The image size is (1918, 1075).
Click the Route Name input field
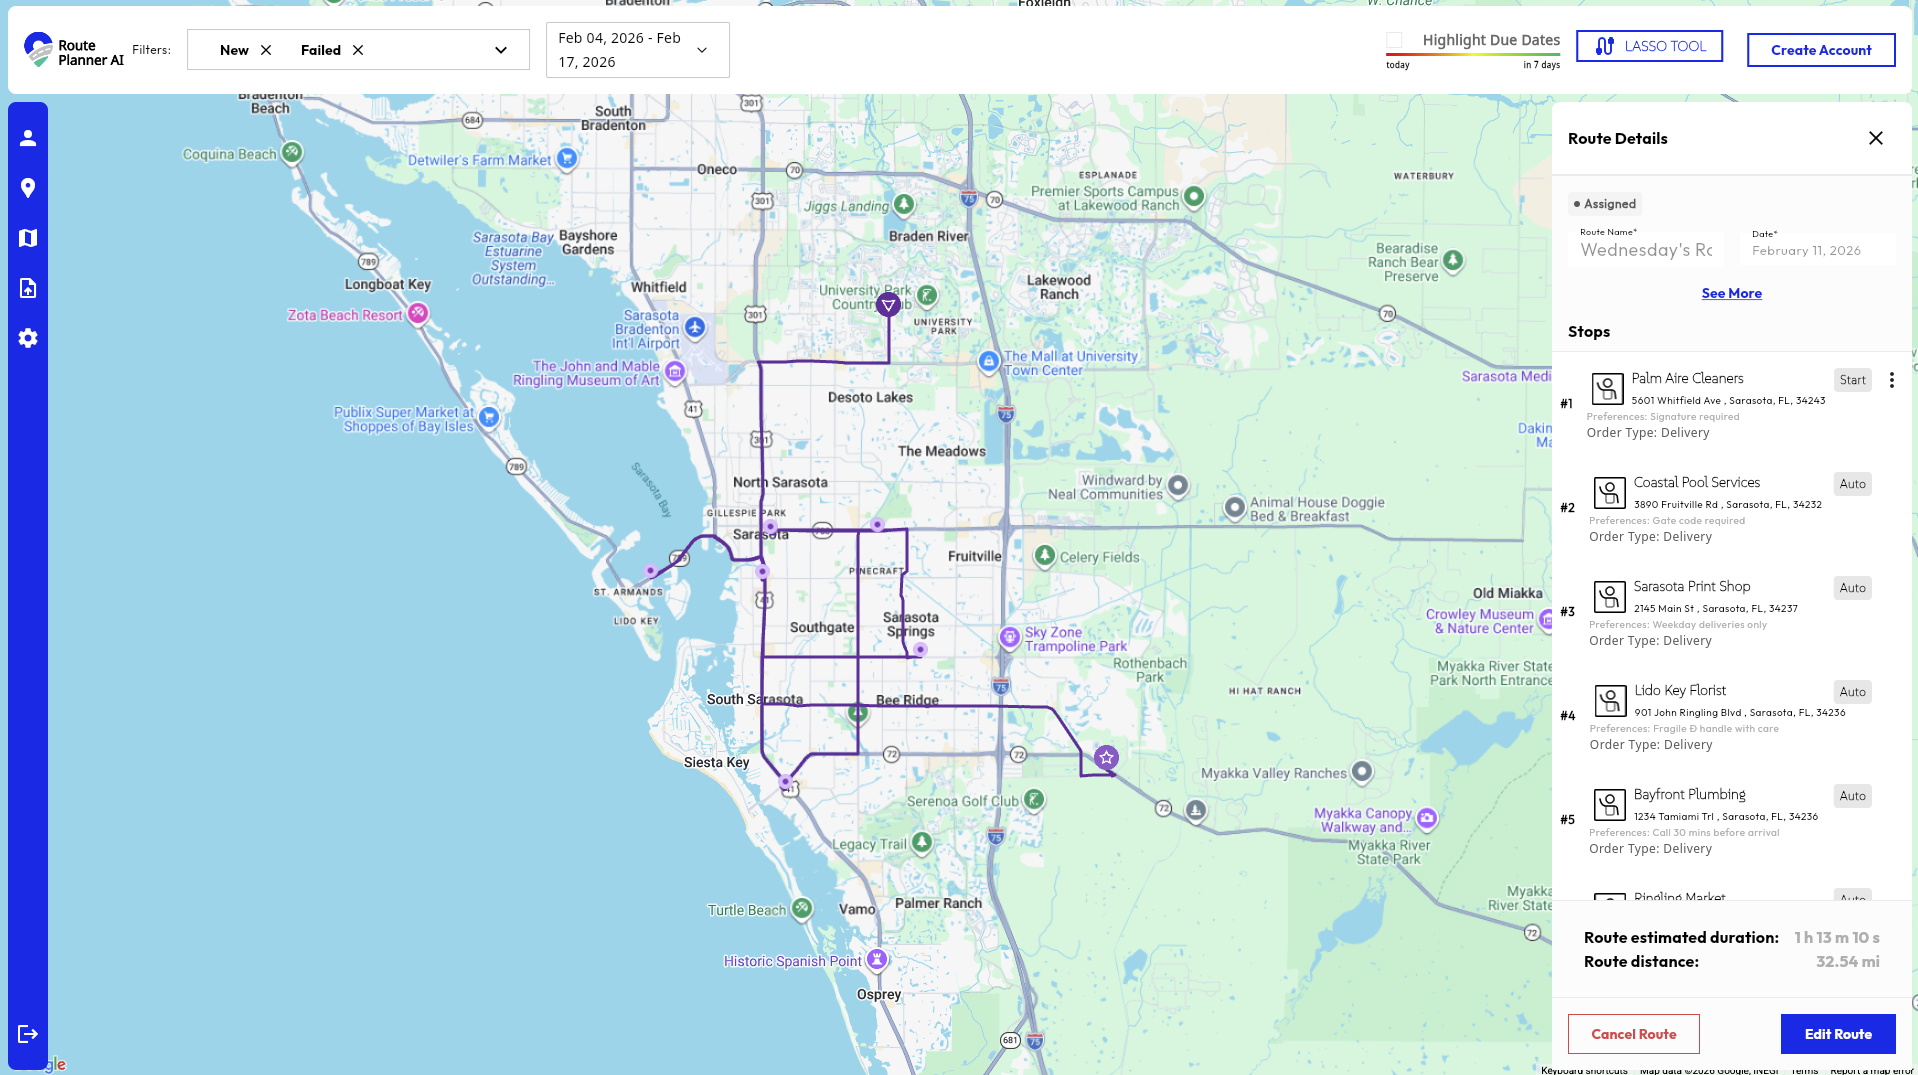(x=1646, y=250)
